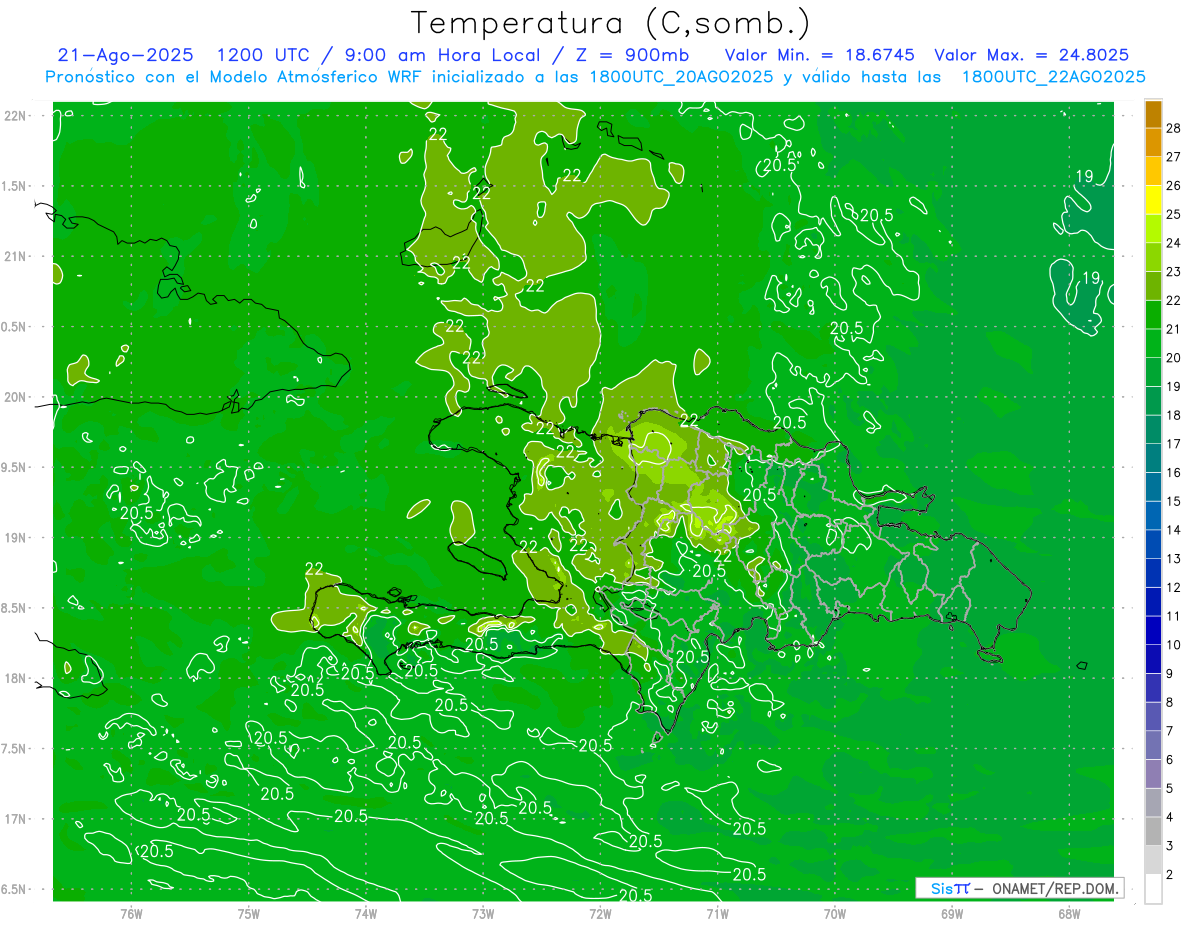Click the '20N' latitude axis label

(x=15, y=397)
